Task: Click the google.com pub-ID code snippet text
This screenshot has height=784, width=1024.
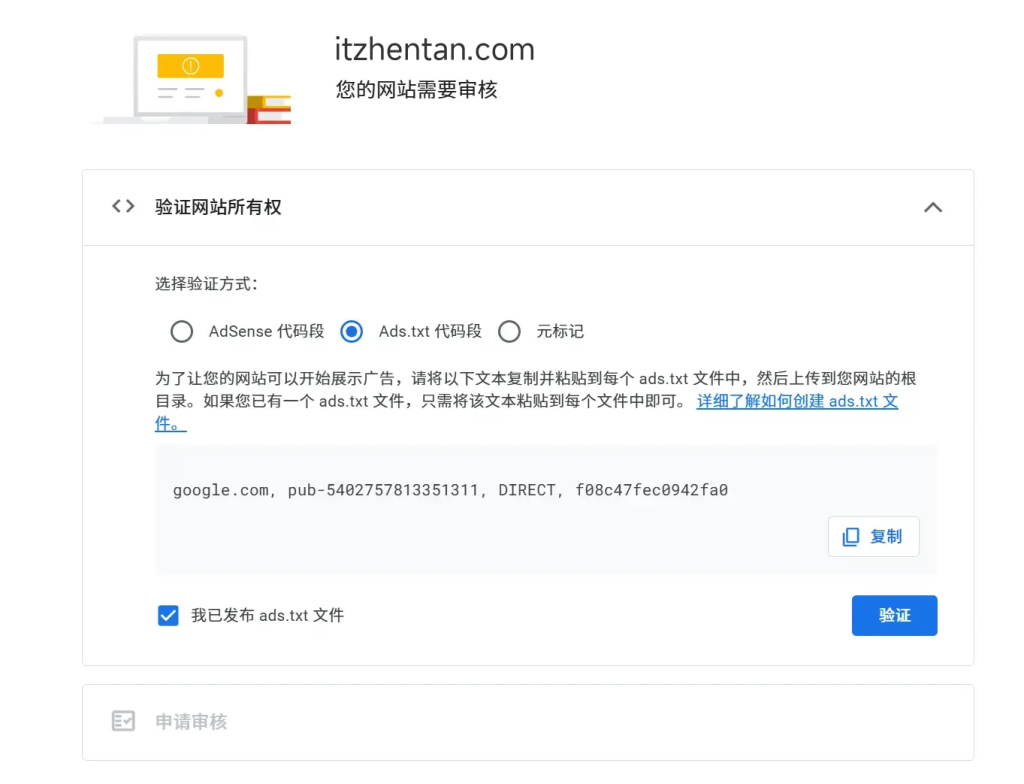Action: coord(450,490)
